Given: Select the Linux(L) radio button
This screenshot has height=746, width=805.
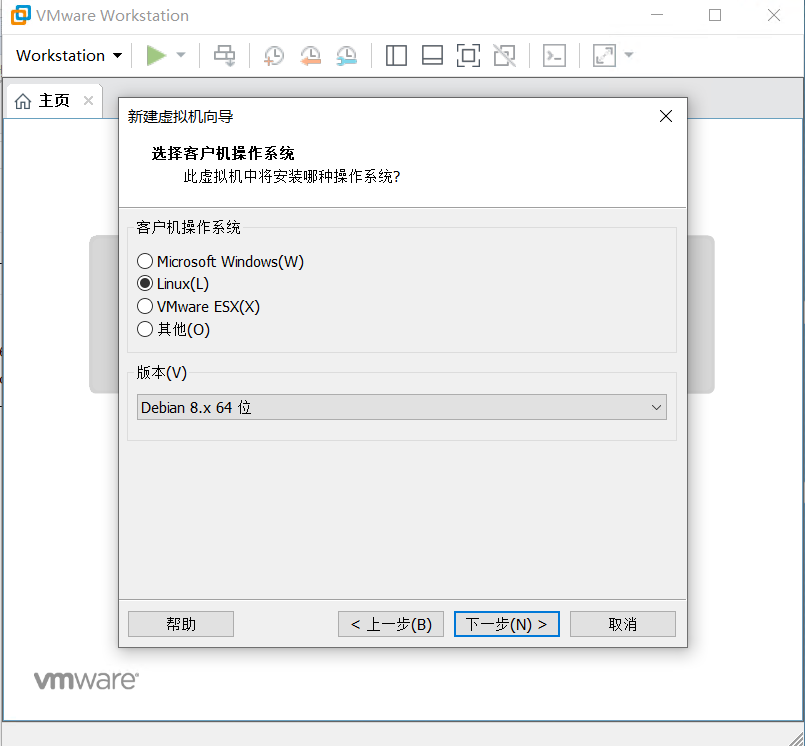Looking at the screenshot, I should pos(172,283).
